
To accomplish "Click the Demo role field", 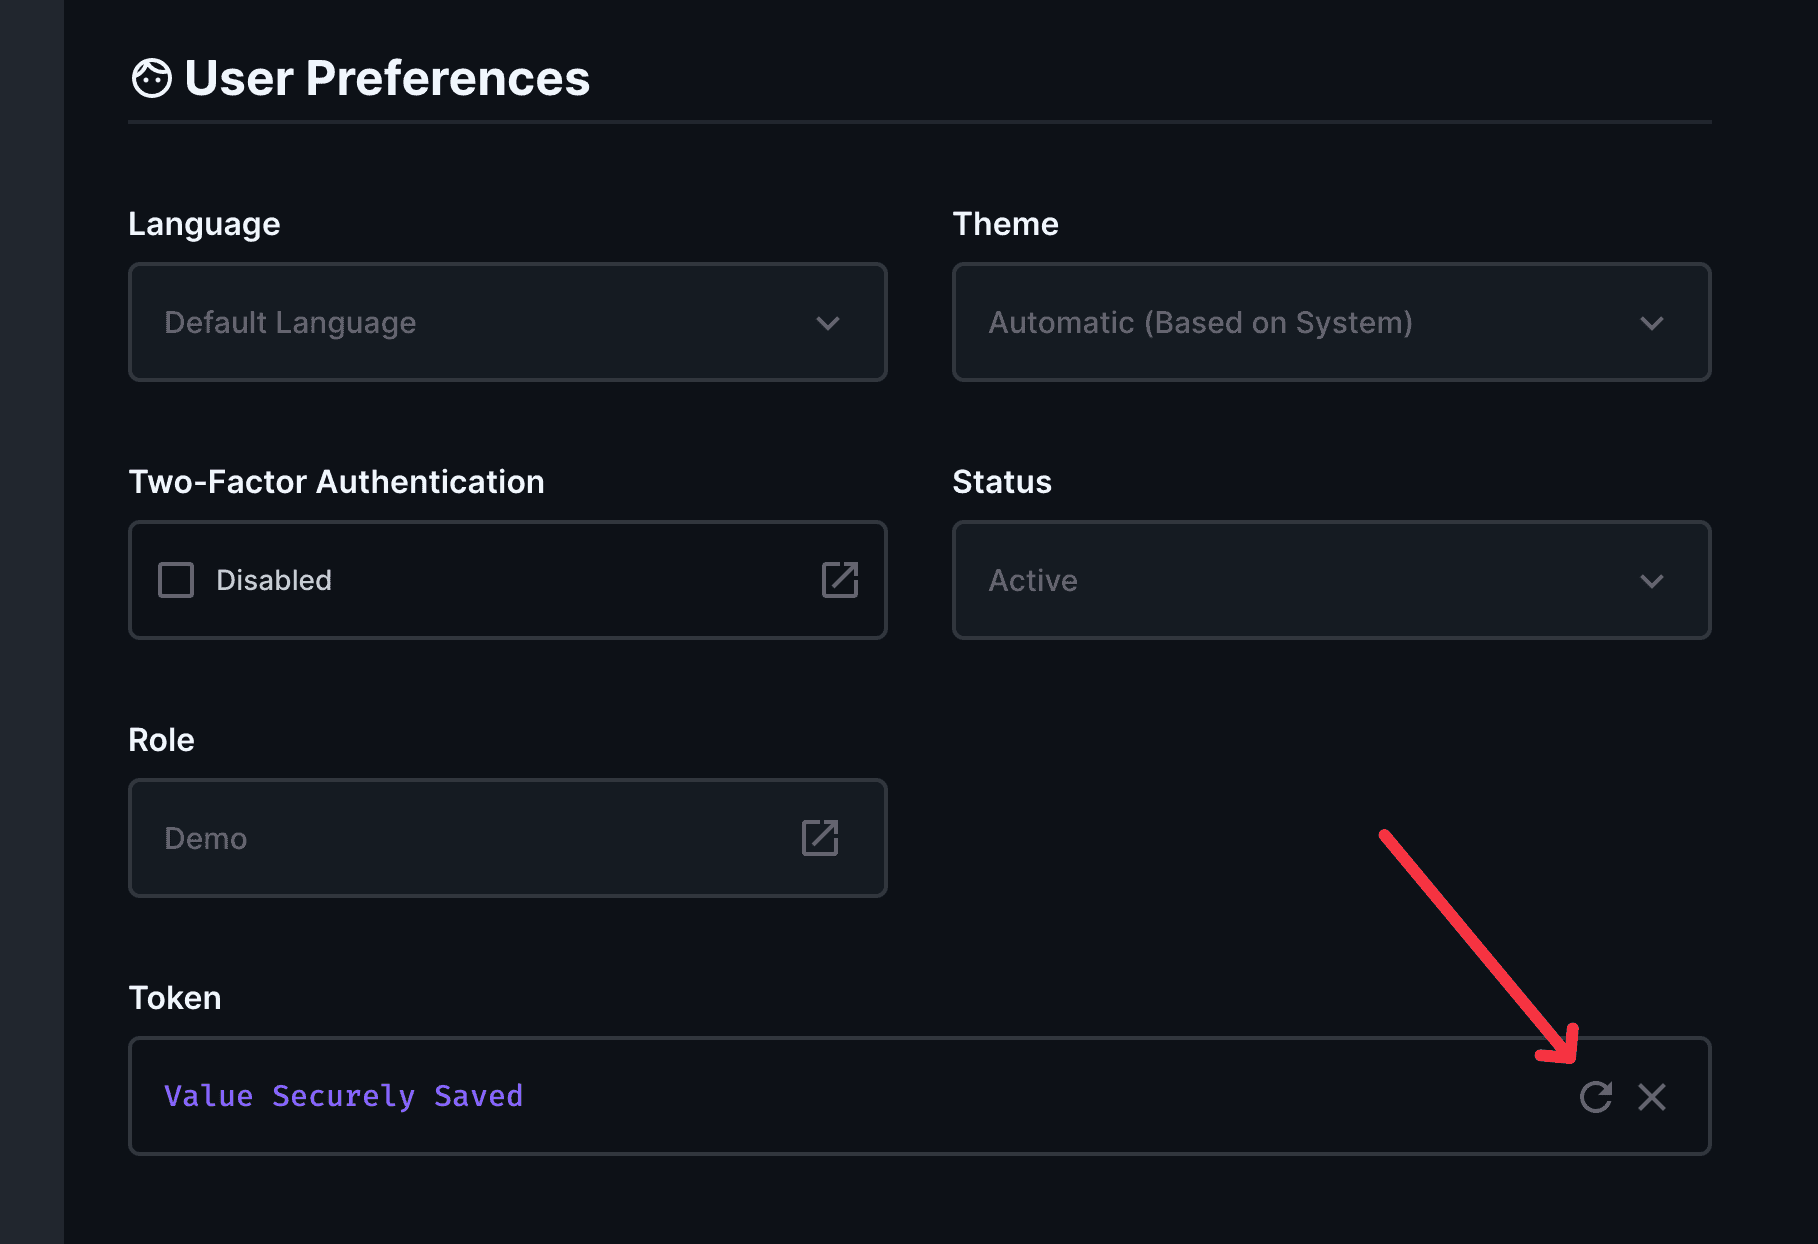I will (x=508, y=838).
